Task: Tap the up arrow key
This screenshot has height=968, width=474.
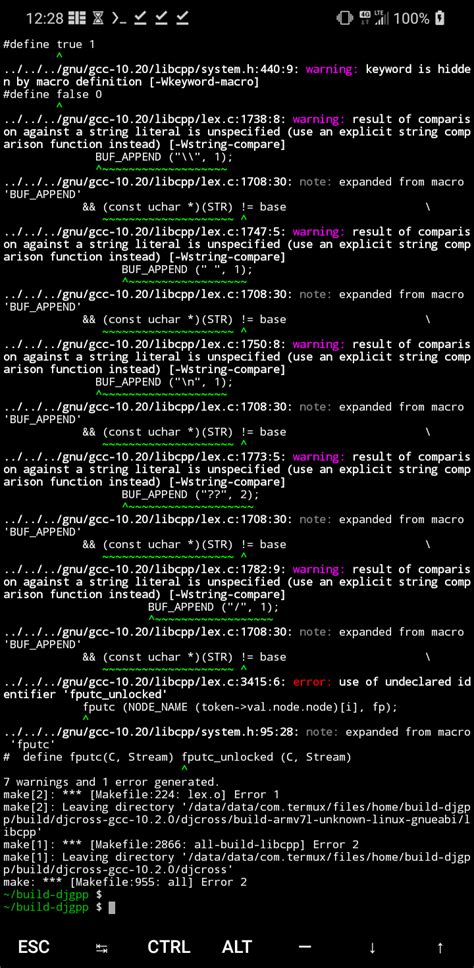Action: tap(440, 948)
